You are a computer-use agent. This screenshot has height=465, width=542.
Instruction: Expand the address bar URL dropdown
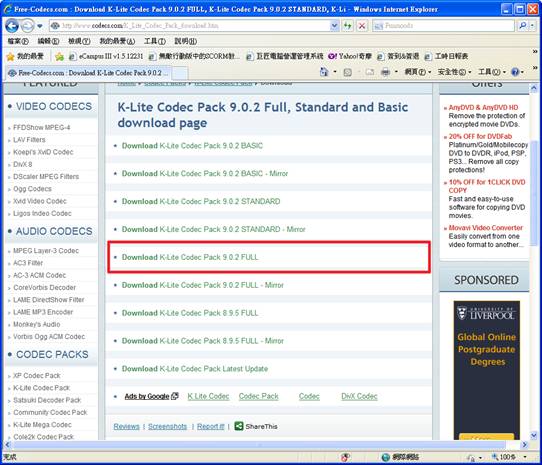tap(334, 26)
